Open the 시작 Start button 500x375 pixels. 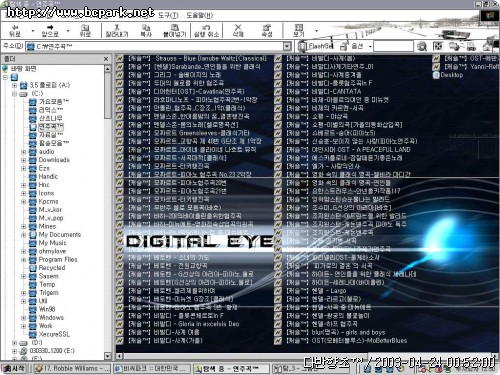point(14,368)
